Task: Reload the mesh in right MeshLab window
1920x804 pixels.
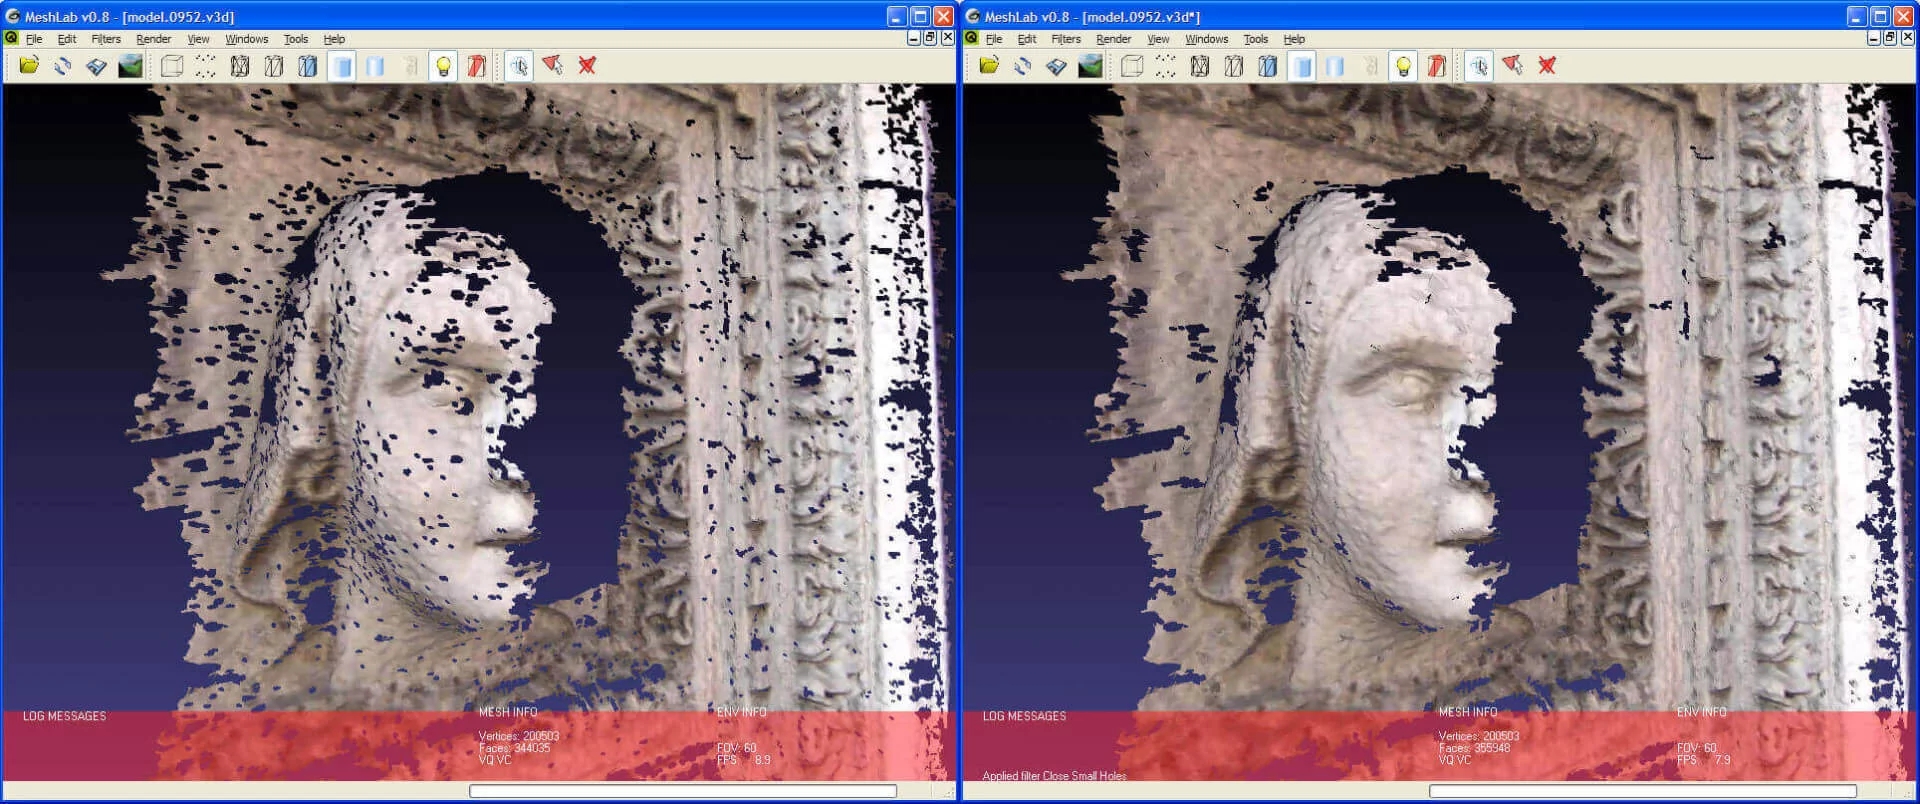Action: (x=1023, y=66)
